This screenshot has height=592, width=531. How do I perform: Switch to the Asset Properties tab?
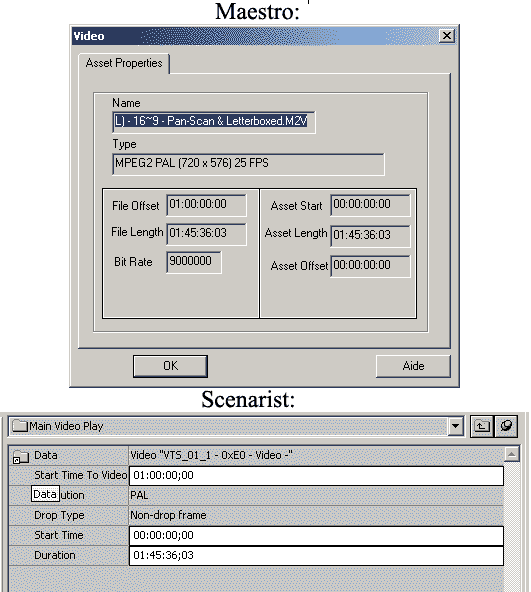(x=124, y=63)
